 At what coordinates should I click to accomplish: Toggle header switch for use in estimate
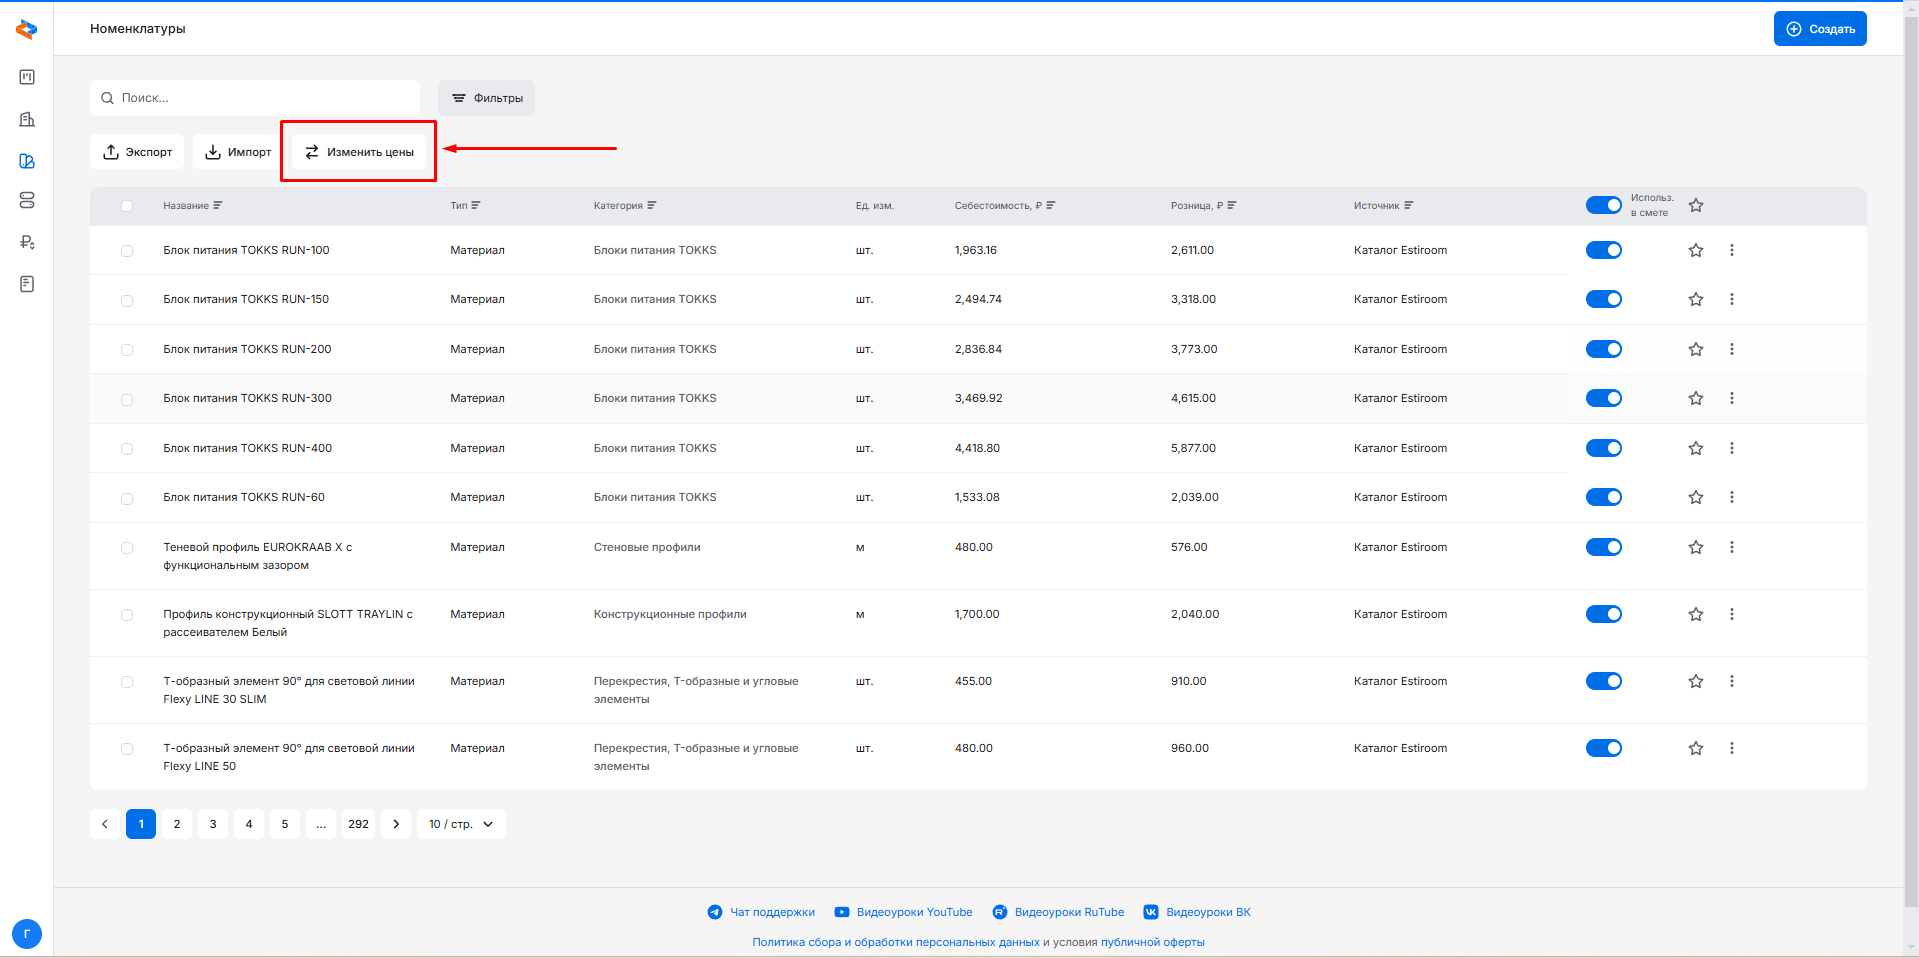pos(1603,205)
